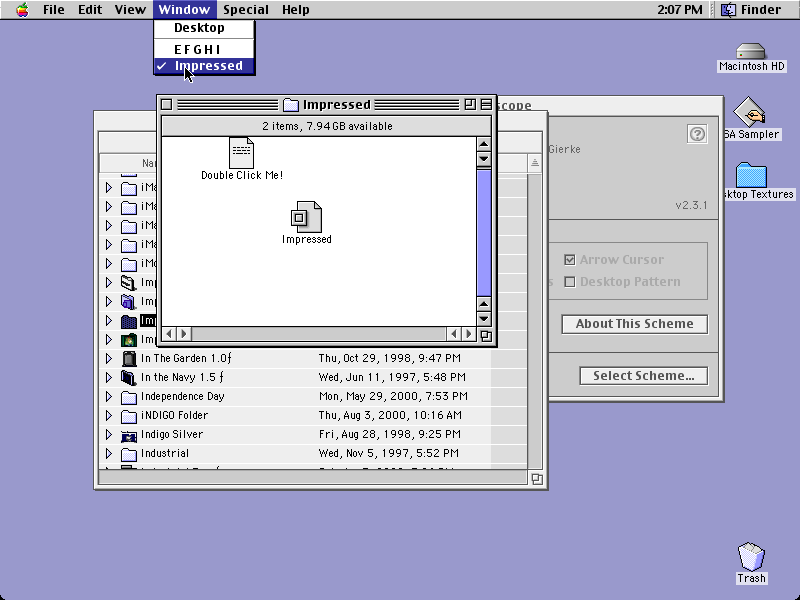Expand the iNDIGO Folder row
800x600 pixels.
pos(109,415)
